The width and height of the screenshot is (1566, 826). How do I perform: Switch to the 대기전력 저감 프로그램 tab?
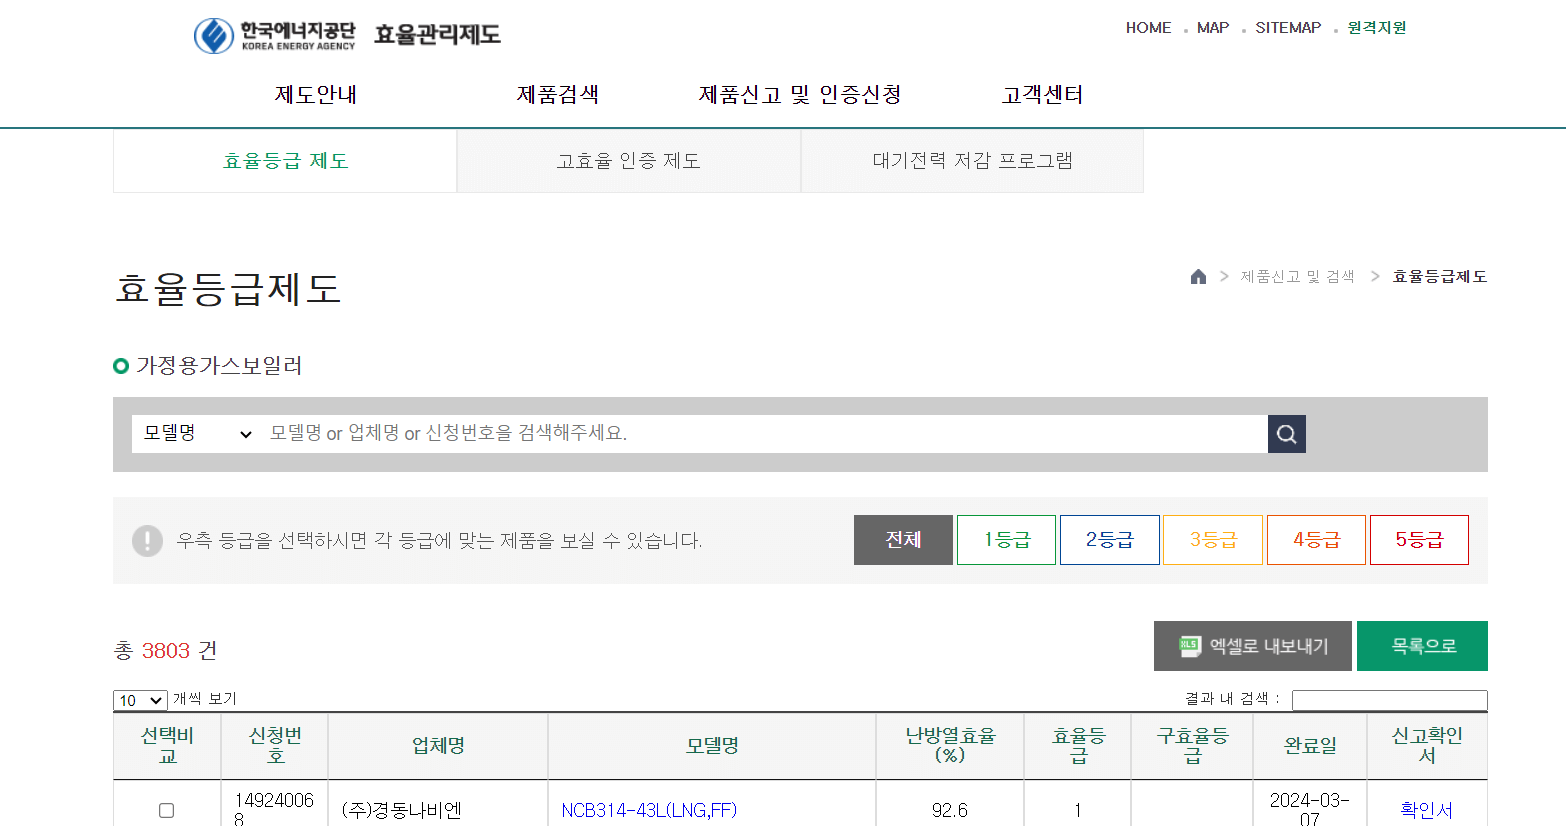[x=971, y=160]
